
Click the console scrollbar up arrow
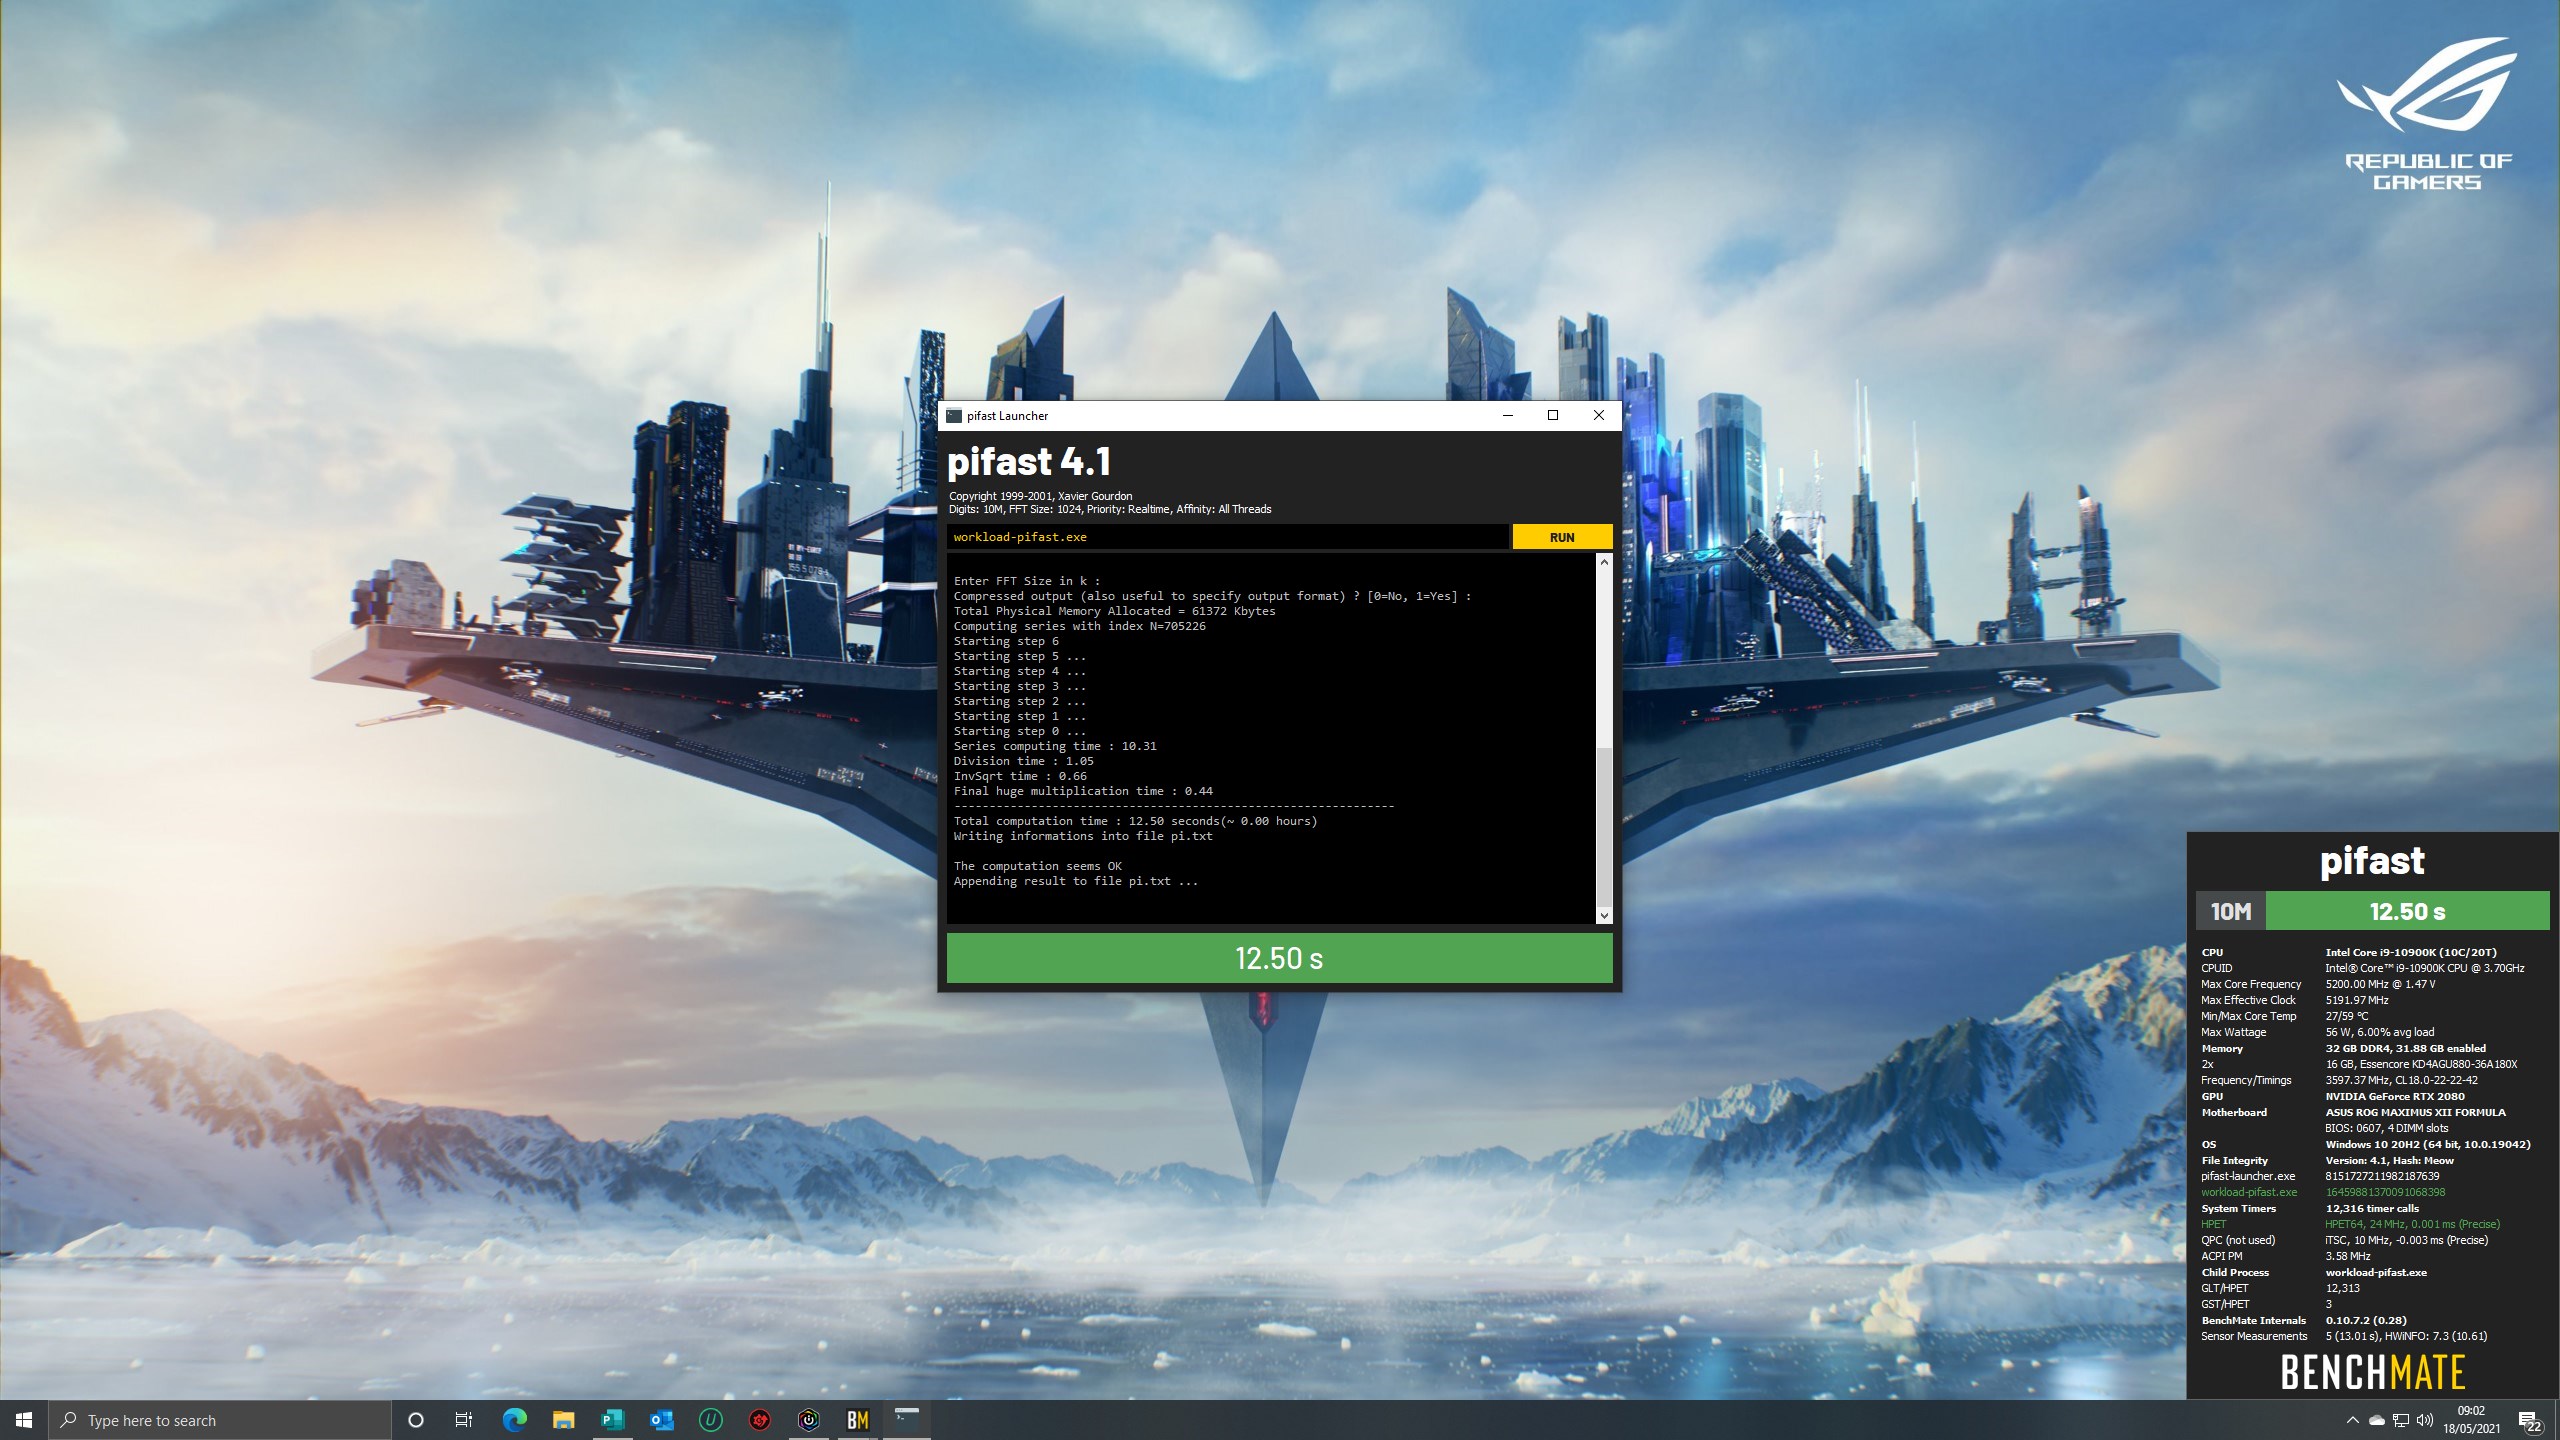[1604, 562]
